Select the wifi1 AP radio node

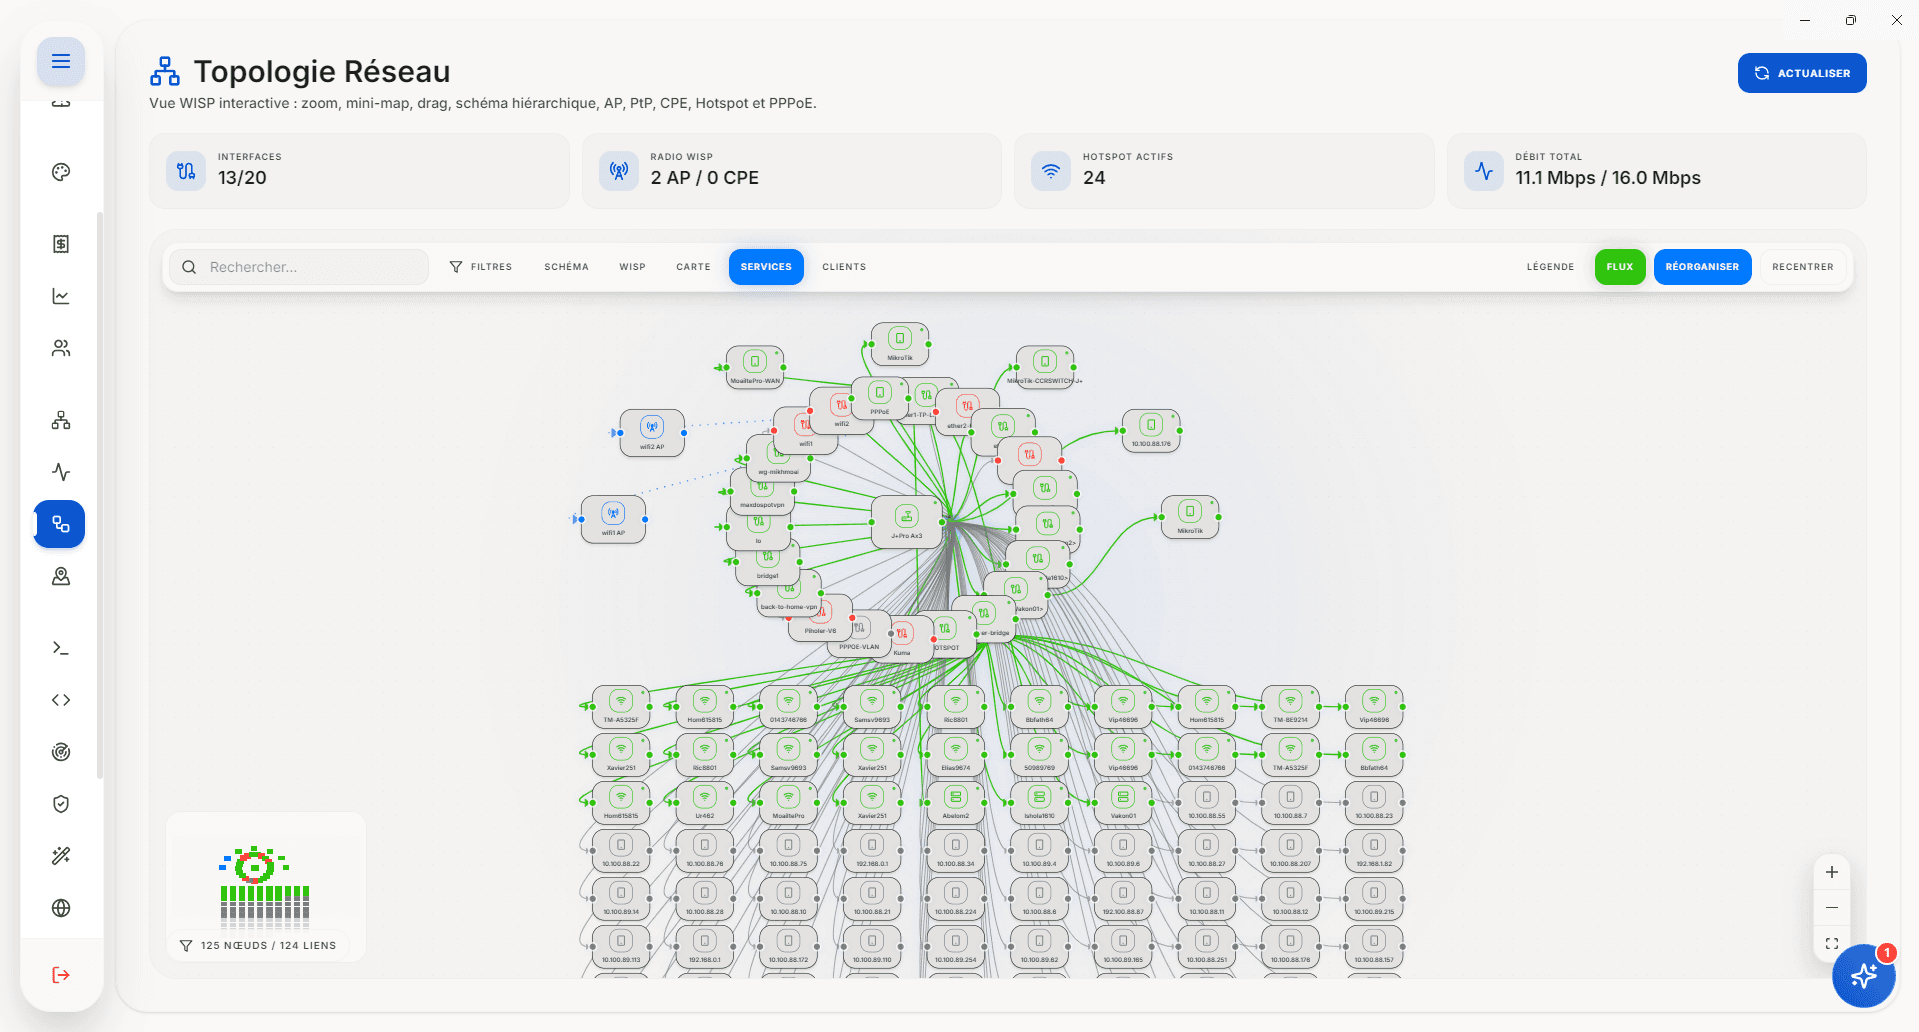click(613, 519)
